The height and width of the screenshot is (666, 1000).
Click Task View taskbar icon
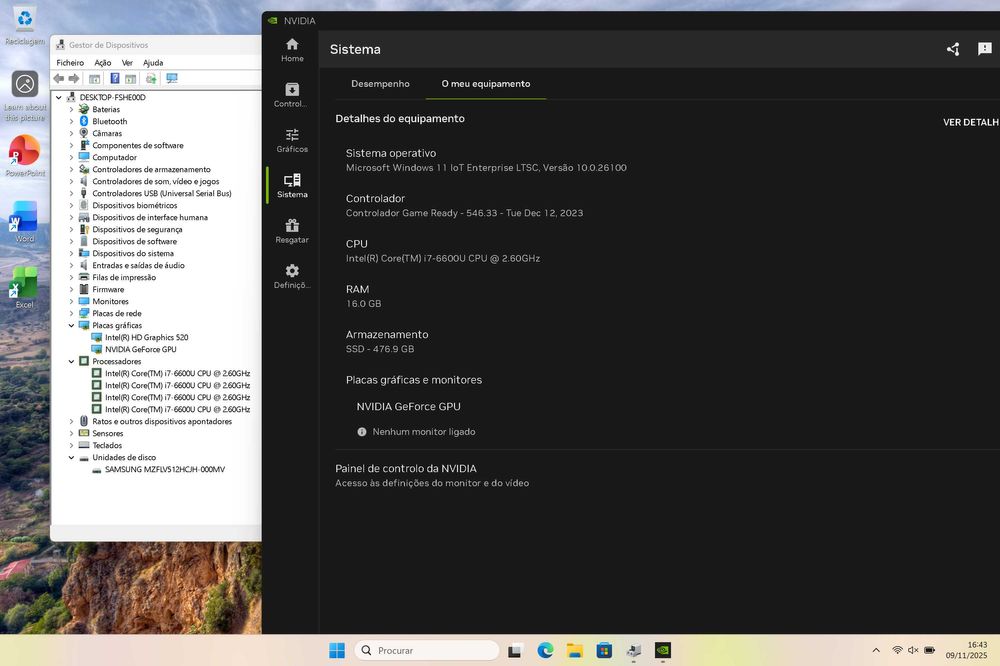coord(515,650)
